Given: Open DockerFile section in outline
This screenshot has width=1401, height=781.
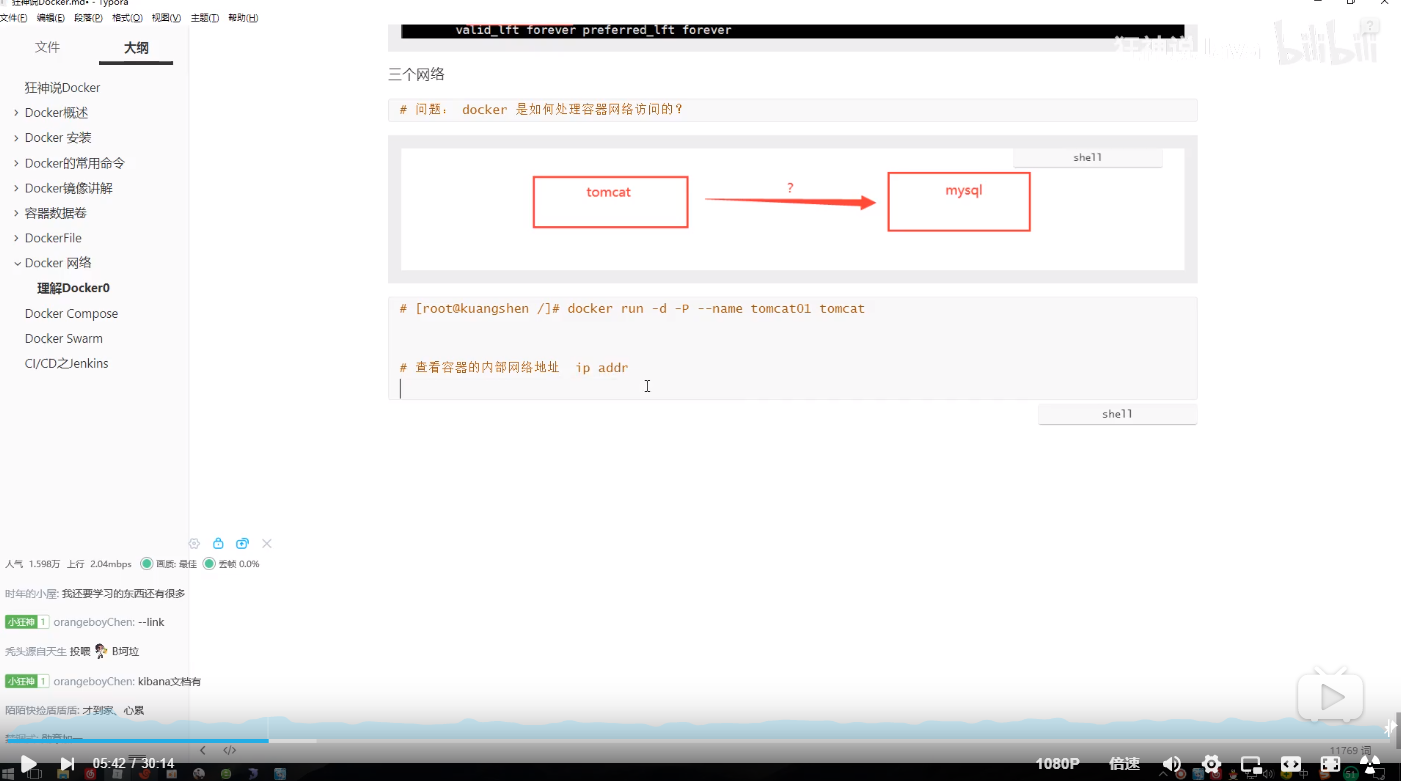Looking at the screenshot, I should pos(53,238).
